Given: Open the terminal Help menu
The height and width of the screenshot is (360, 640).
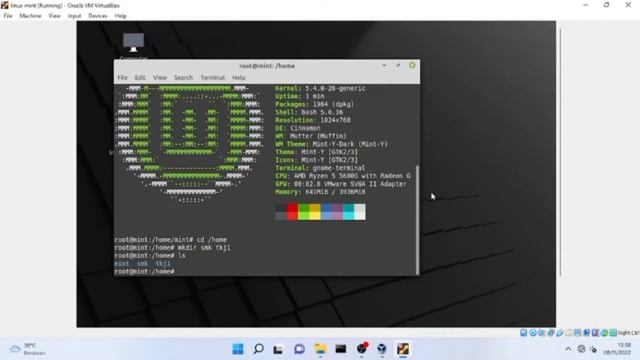Looking at the screenshot, I should point(239,78).
